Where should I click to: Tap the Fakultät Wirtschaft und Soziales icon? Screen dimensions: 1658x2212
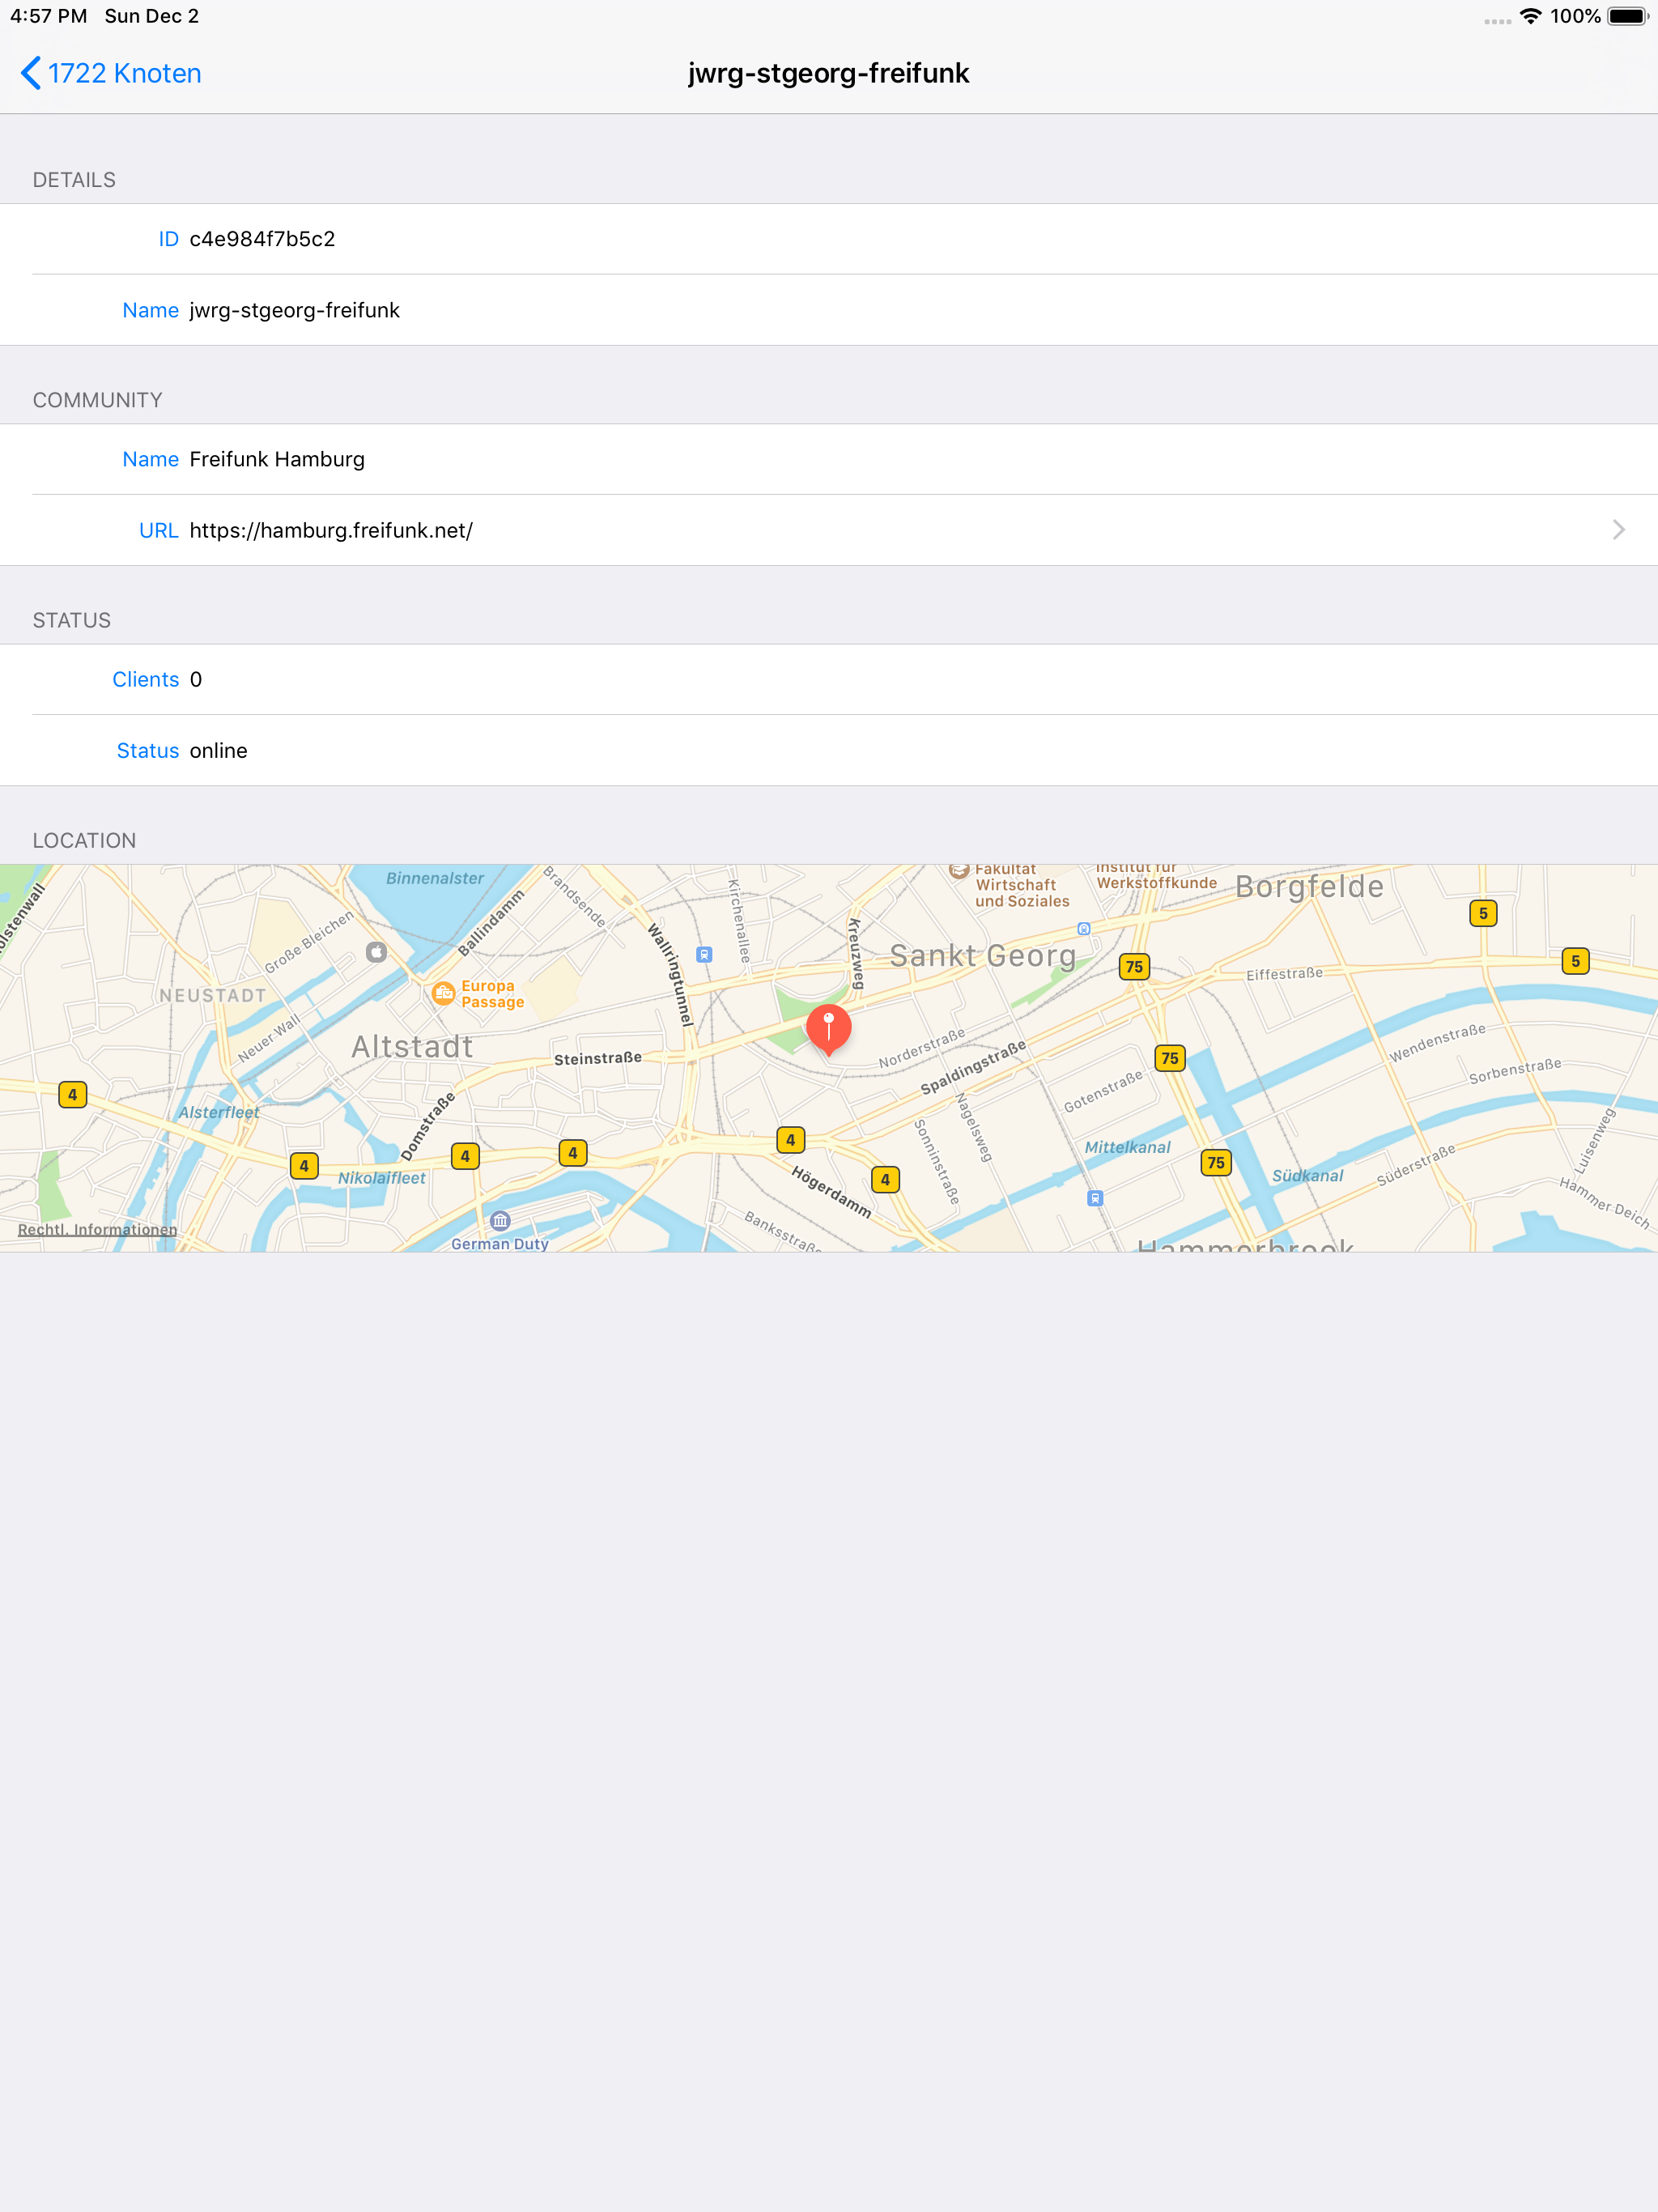pos(958,871)
